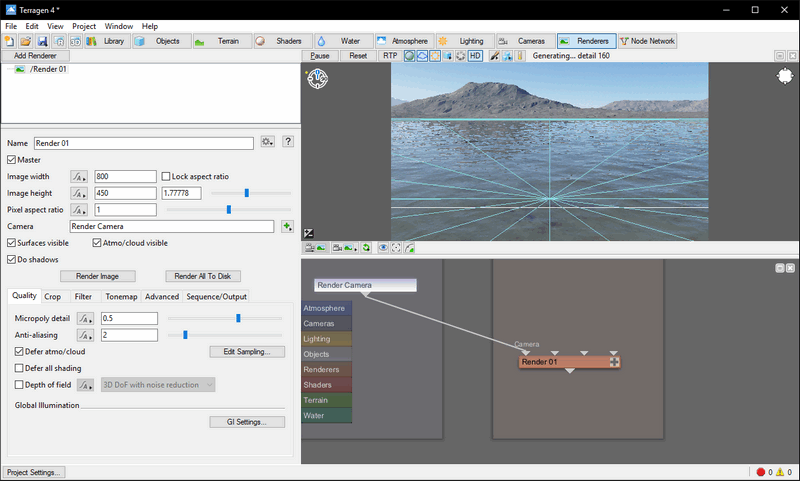Viewport: 800px width, 481px height.
Task: Open the 3D preview window icon
Action: [x=76, y=41]
